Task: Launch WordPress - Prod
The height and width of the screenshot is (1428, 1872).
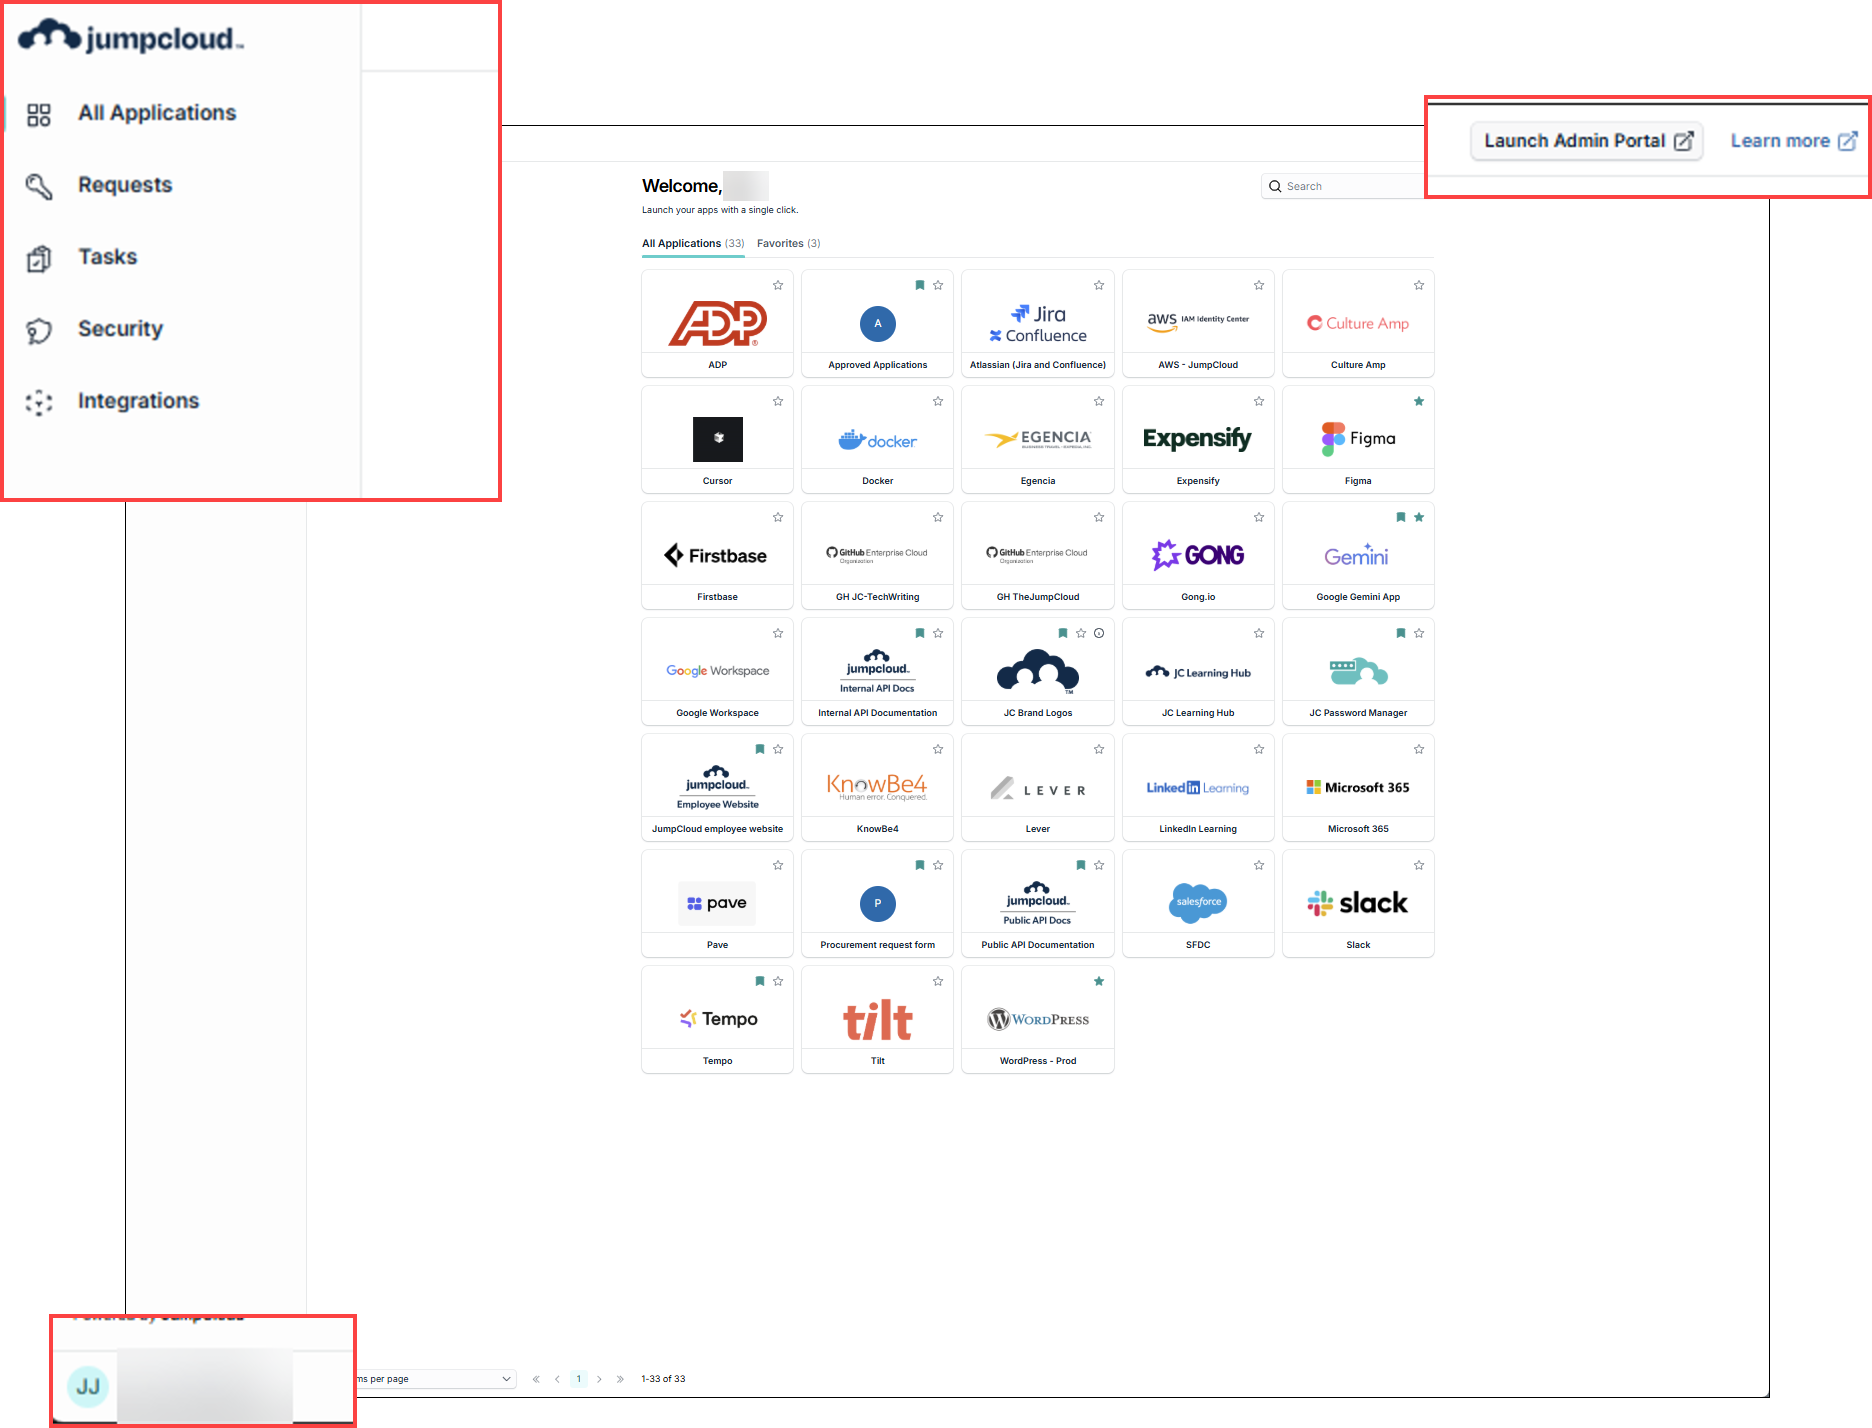Action: (1038, 1019)
